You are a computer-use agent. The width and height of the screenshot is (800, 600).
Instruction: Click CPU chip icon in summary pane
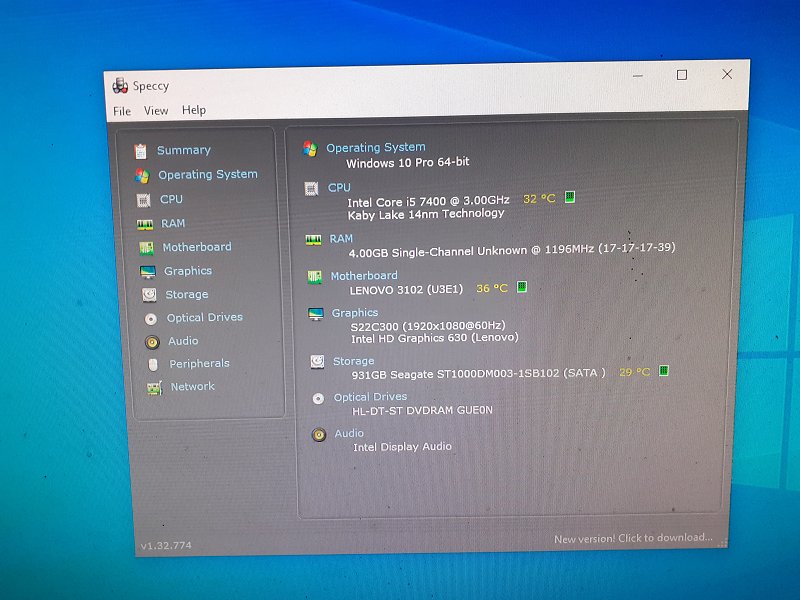311,189
